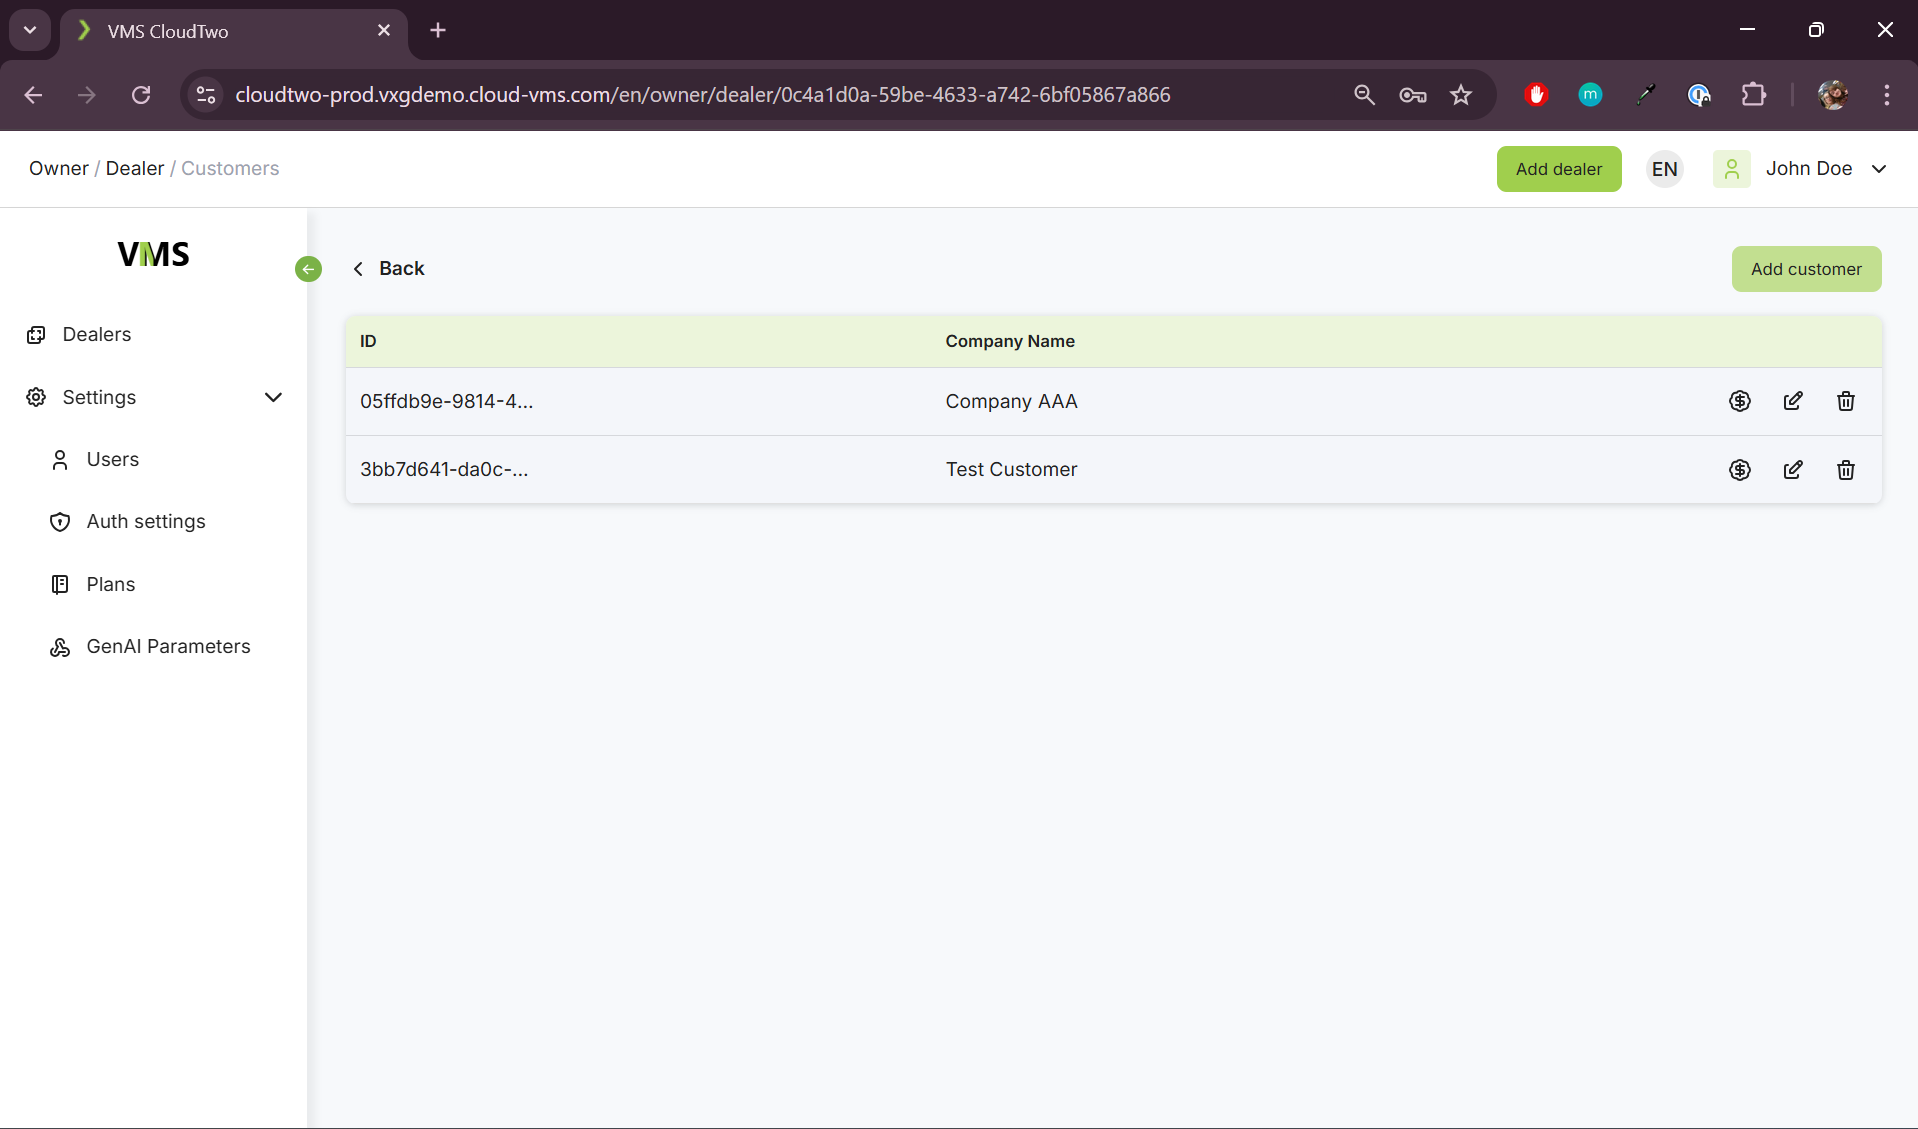The image size is (1918, 1129).
Task: Bookmark this page with the star icon
Action: 1461,95
